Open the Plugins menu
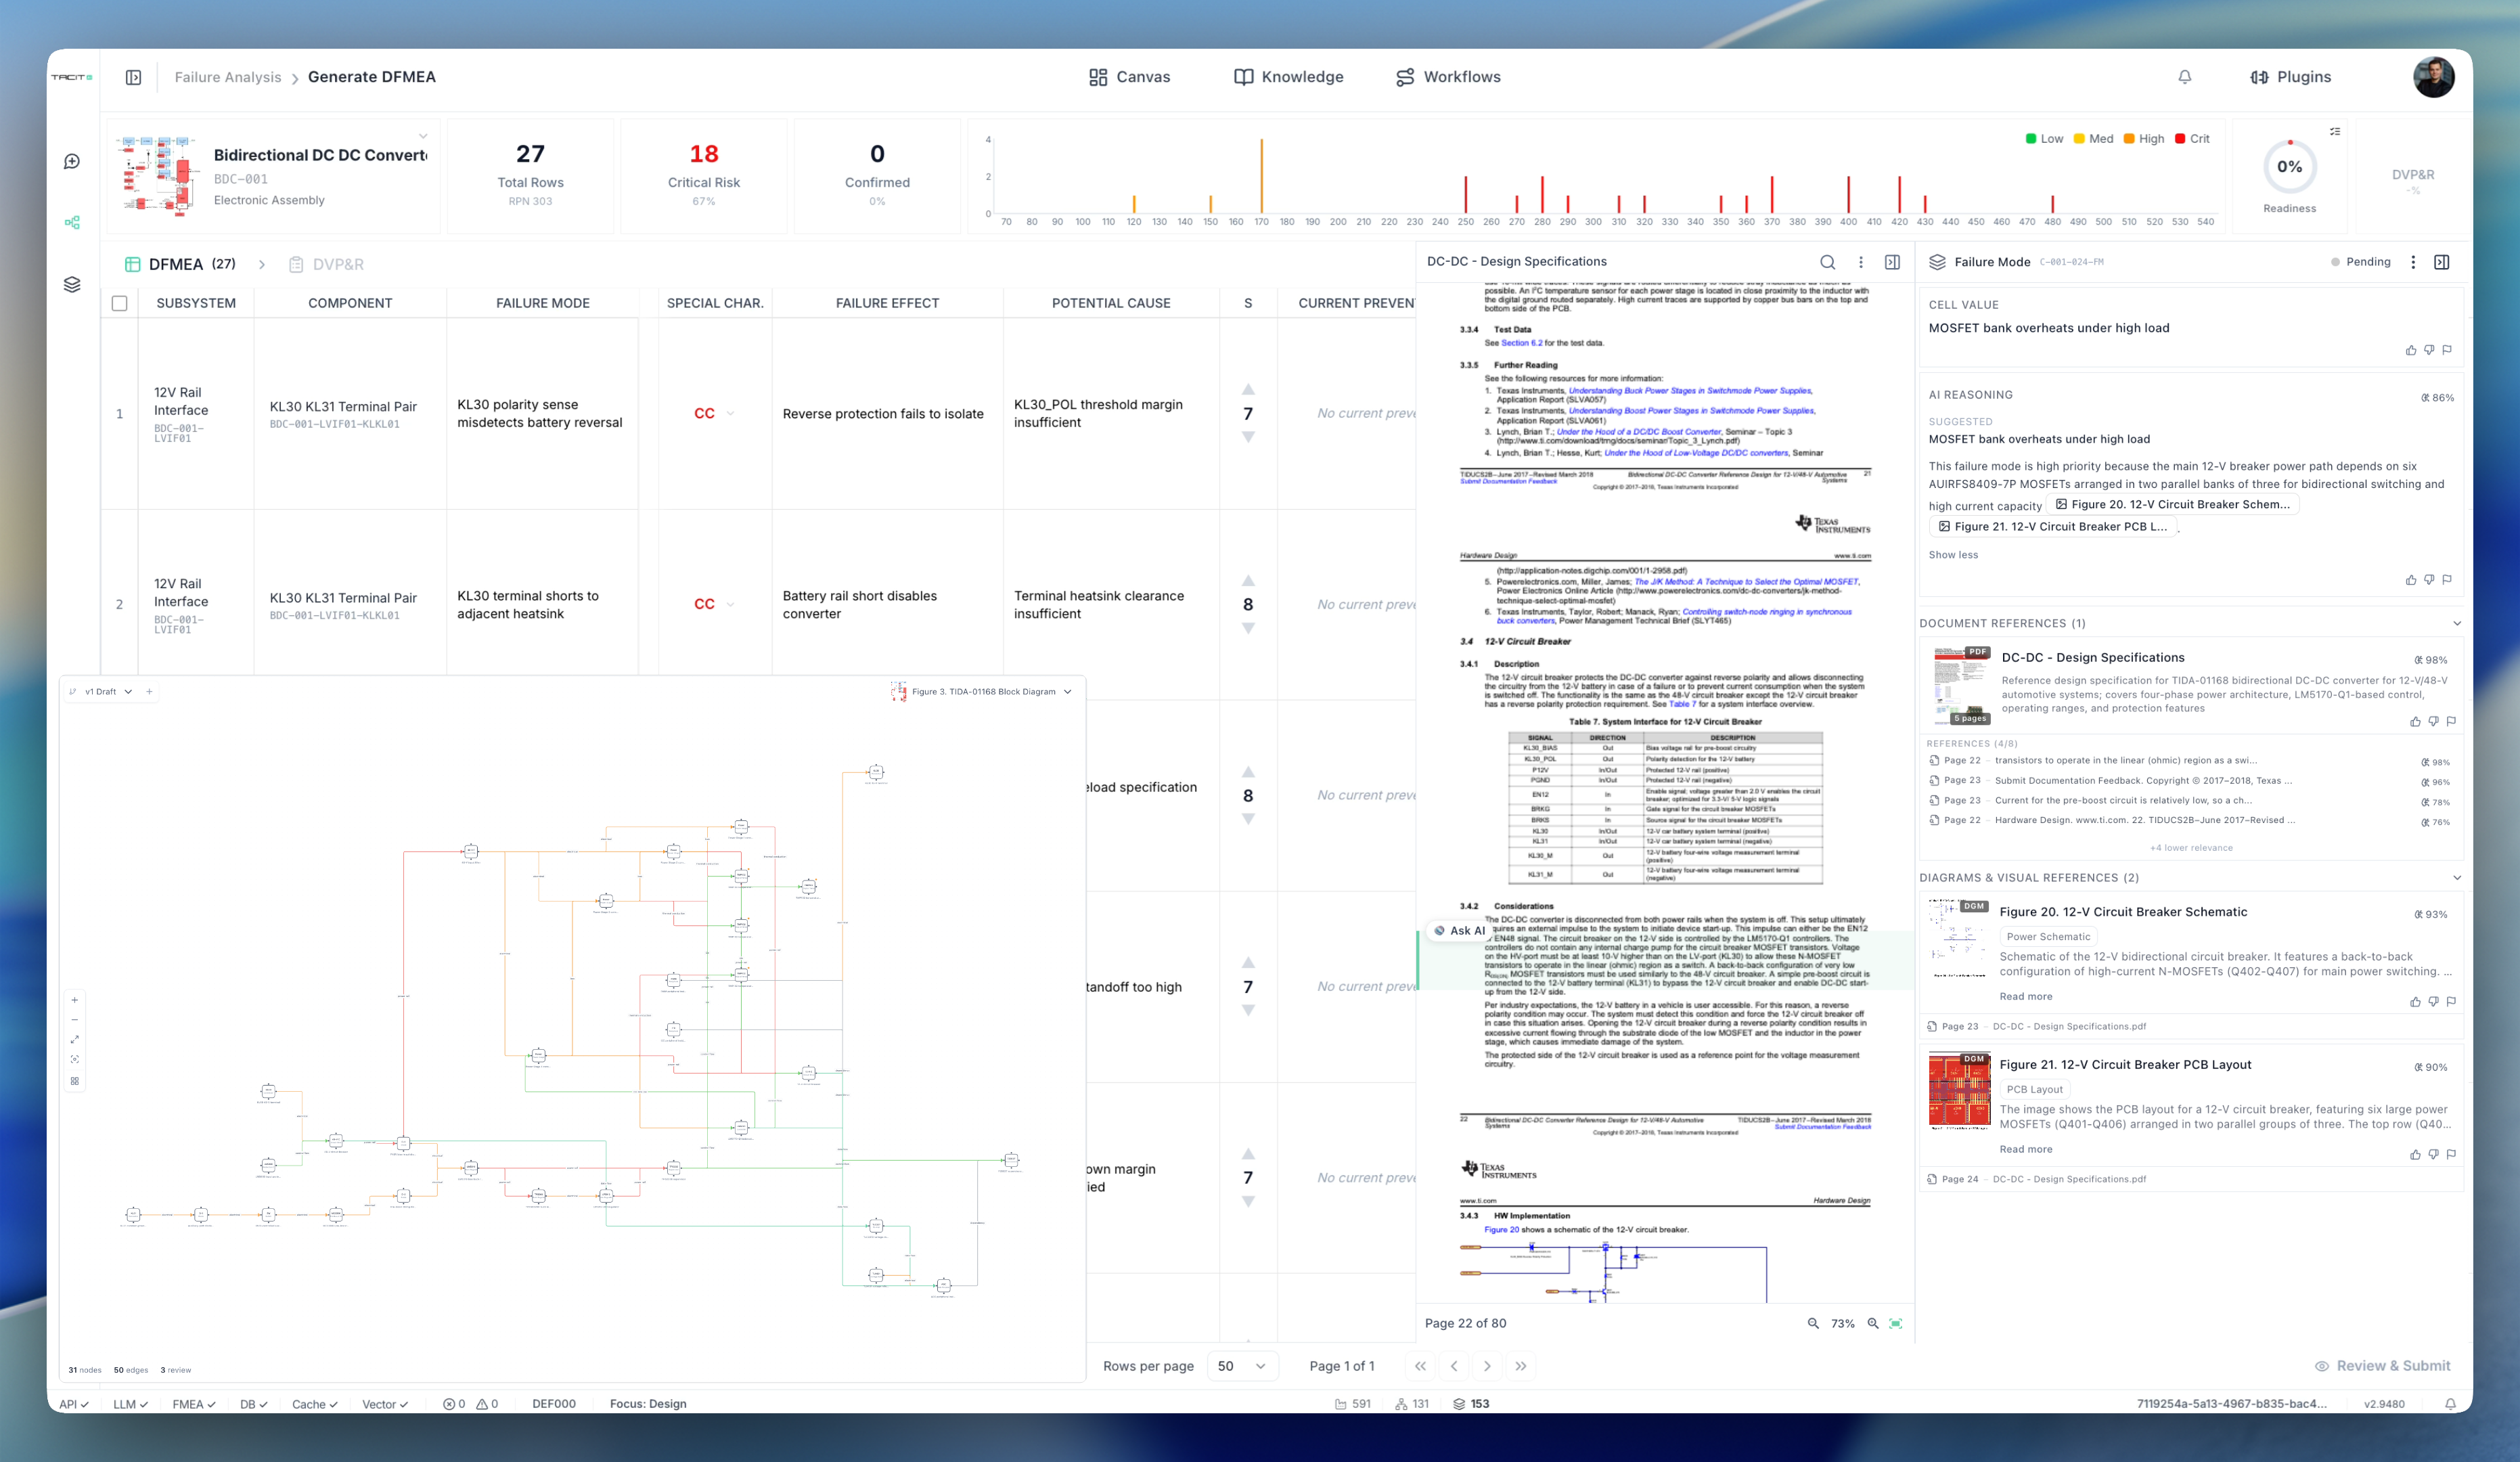 2290,77
